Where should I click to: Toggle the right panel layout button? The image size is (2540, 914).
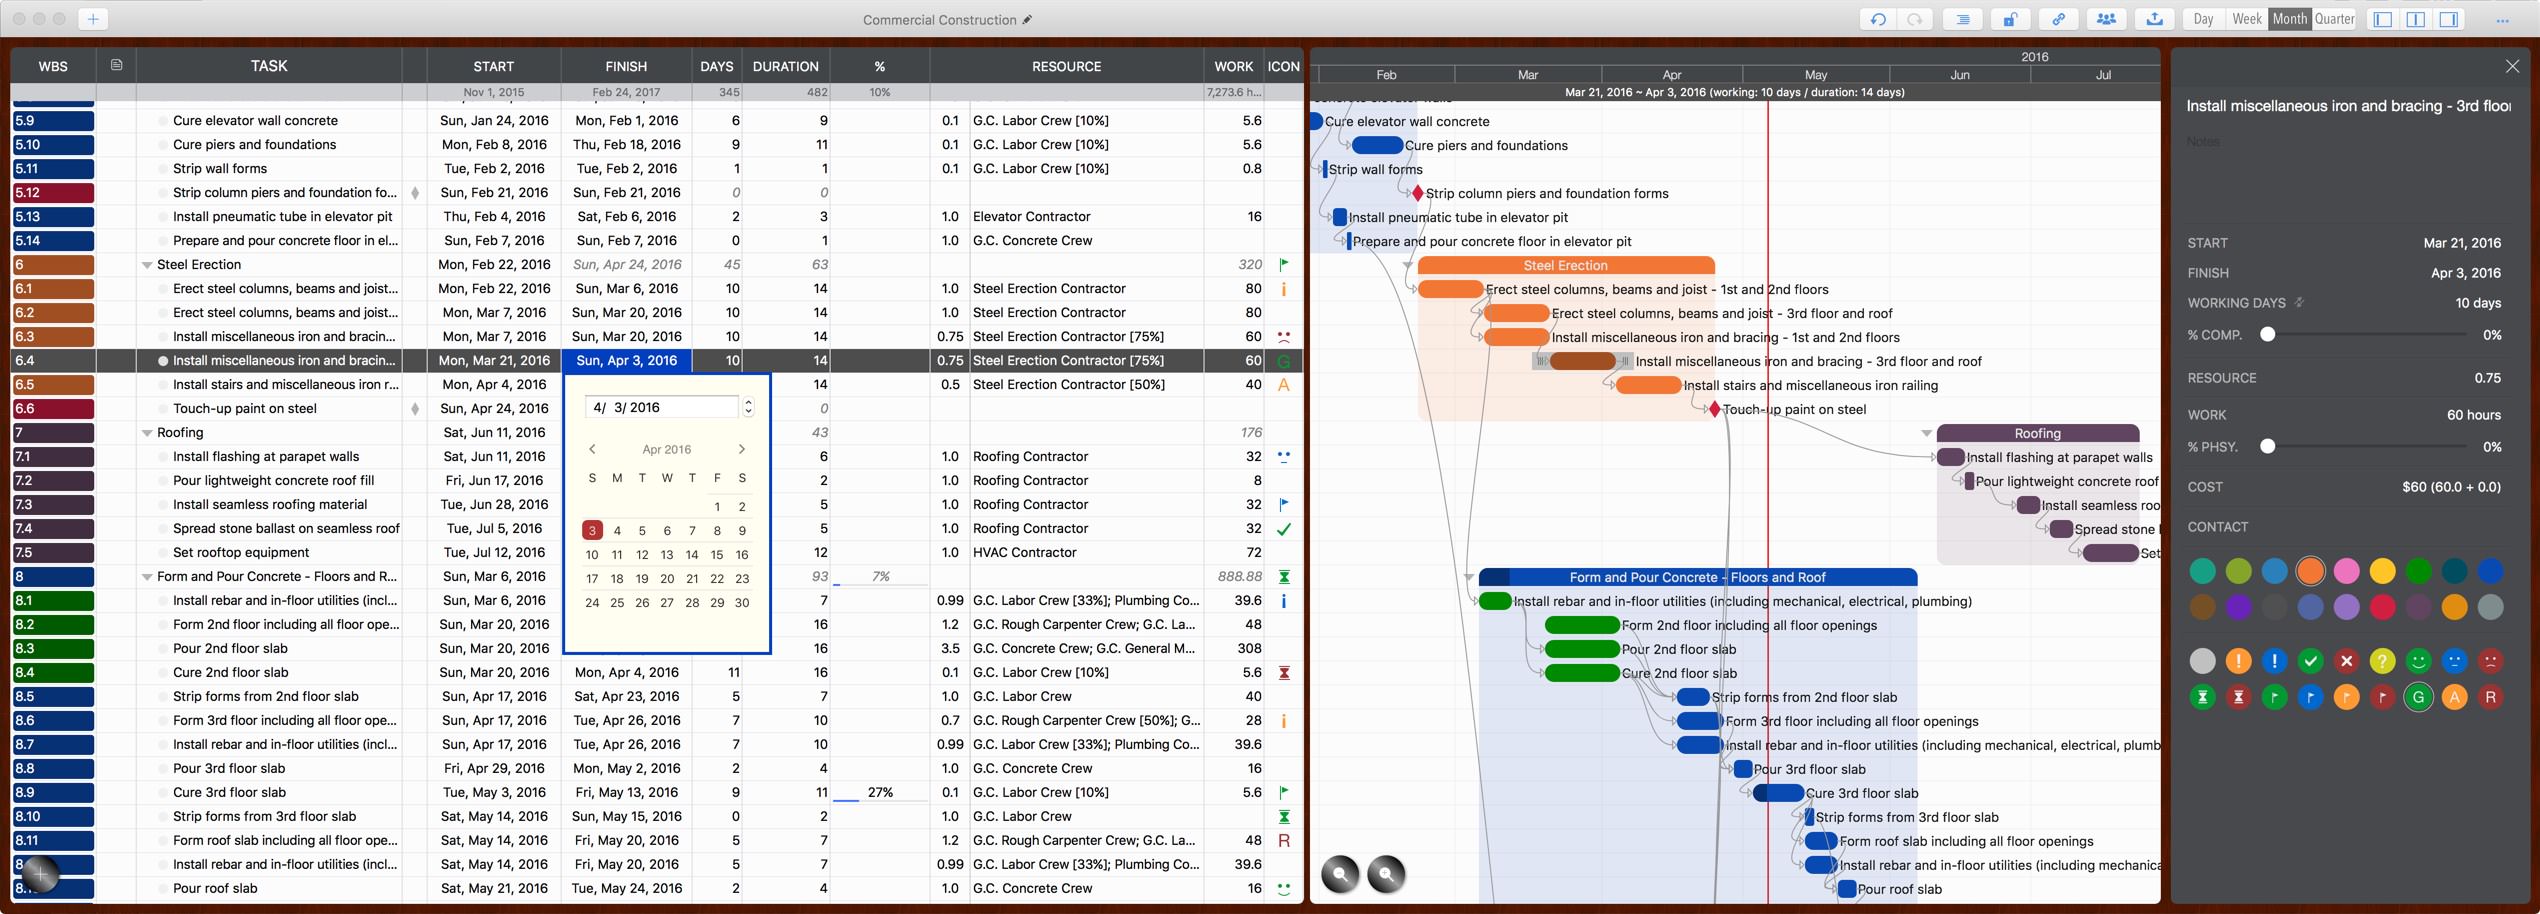click(2449, 19)
